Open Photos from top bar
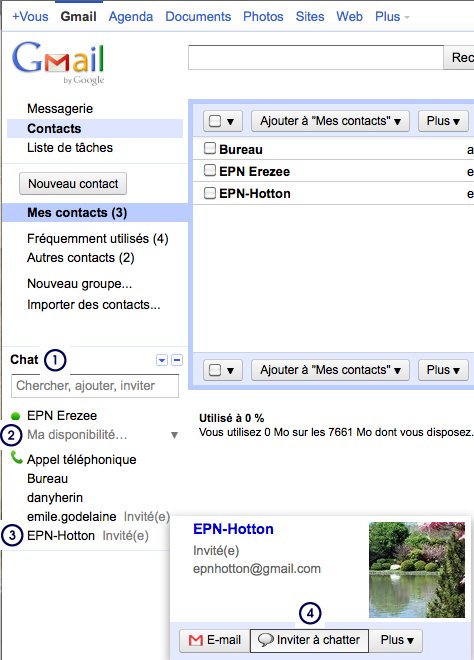 (x=263, y=16)
